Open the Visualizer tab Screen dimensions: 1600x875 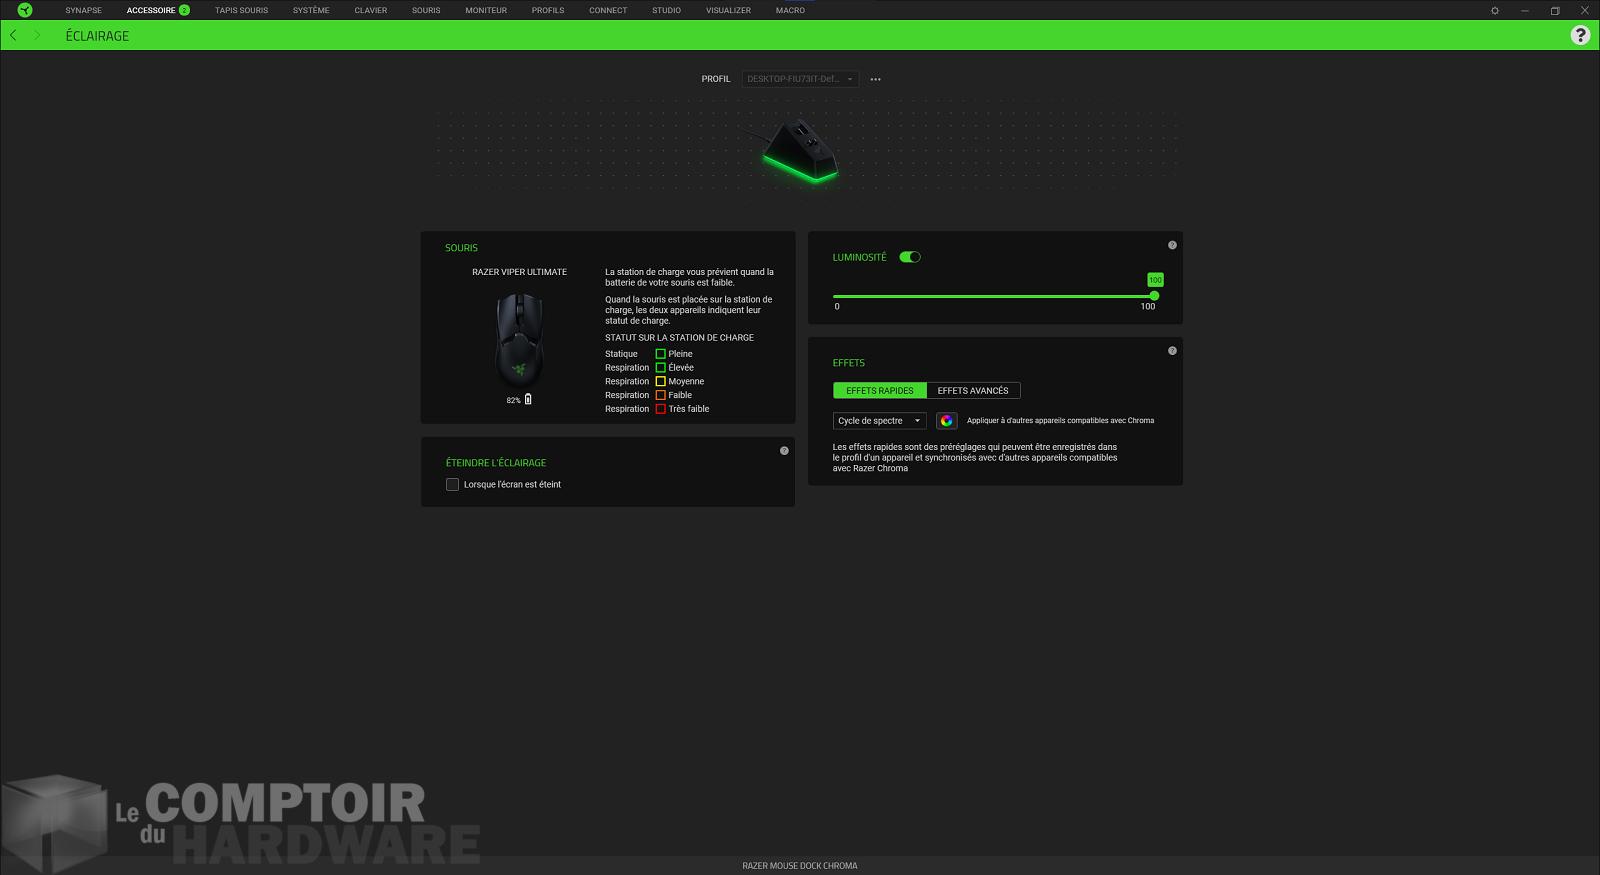(728, 10)
